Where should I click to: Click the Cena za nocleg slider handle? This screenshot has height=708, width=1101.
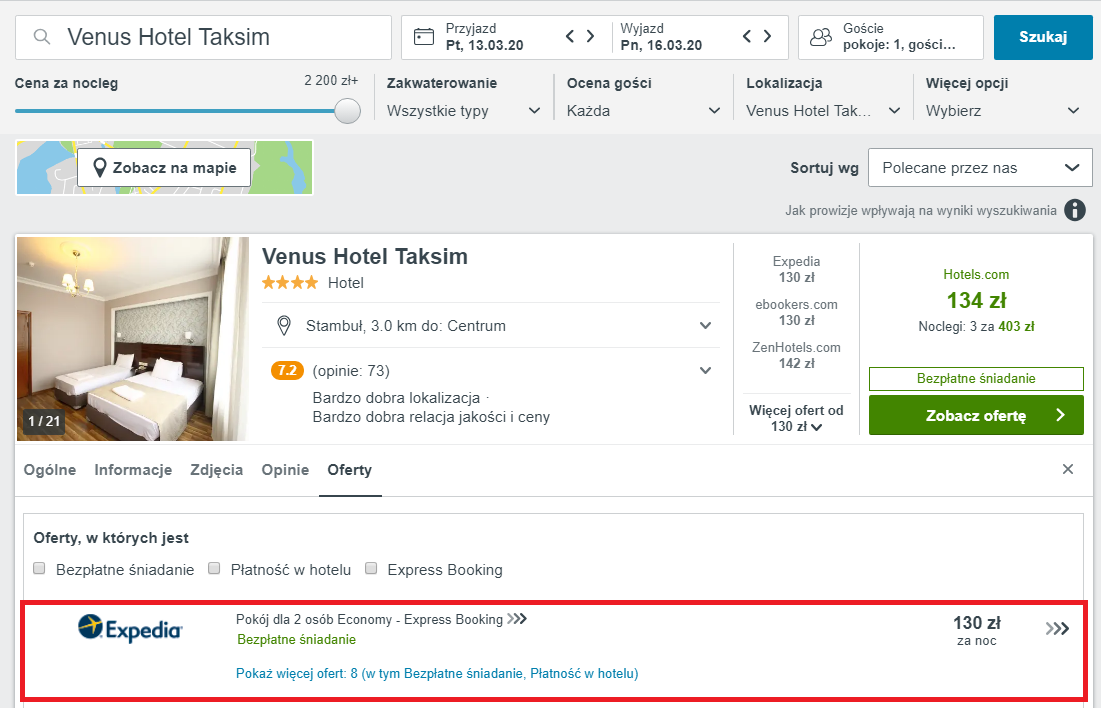point(347,110)
